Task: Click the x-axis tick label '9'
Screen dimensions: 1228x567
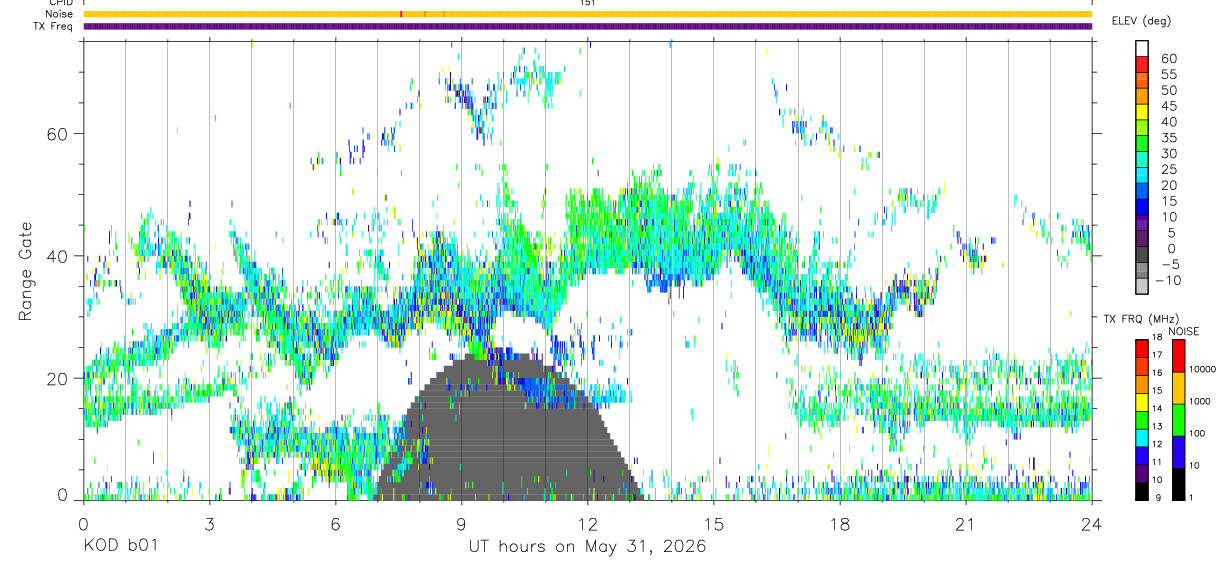Action: pos(461,524)
